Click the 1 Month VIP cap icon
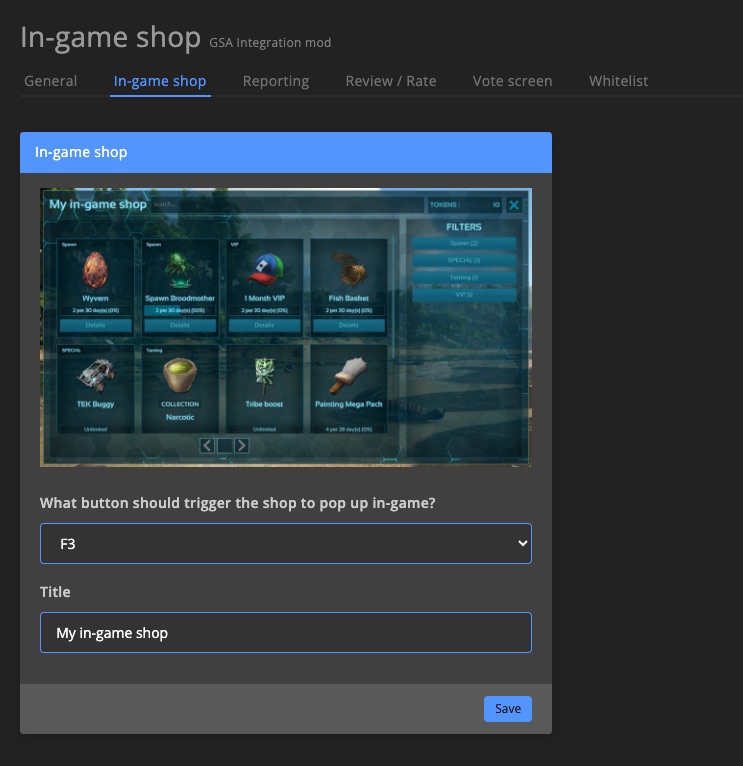This screenshot has height=766, width=743. pos(264,270)
